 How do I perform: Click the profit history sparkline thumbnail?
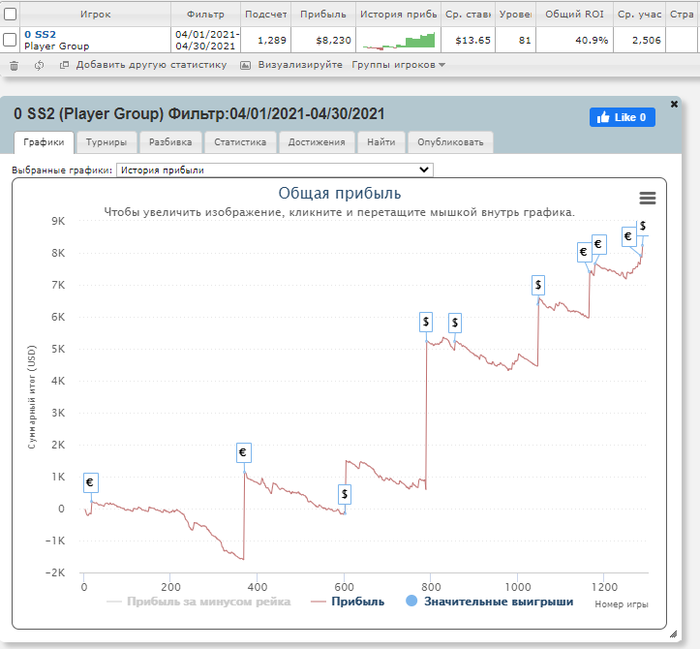coord(398,40)
